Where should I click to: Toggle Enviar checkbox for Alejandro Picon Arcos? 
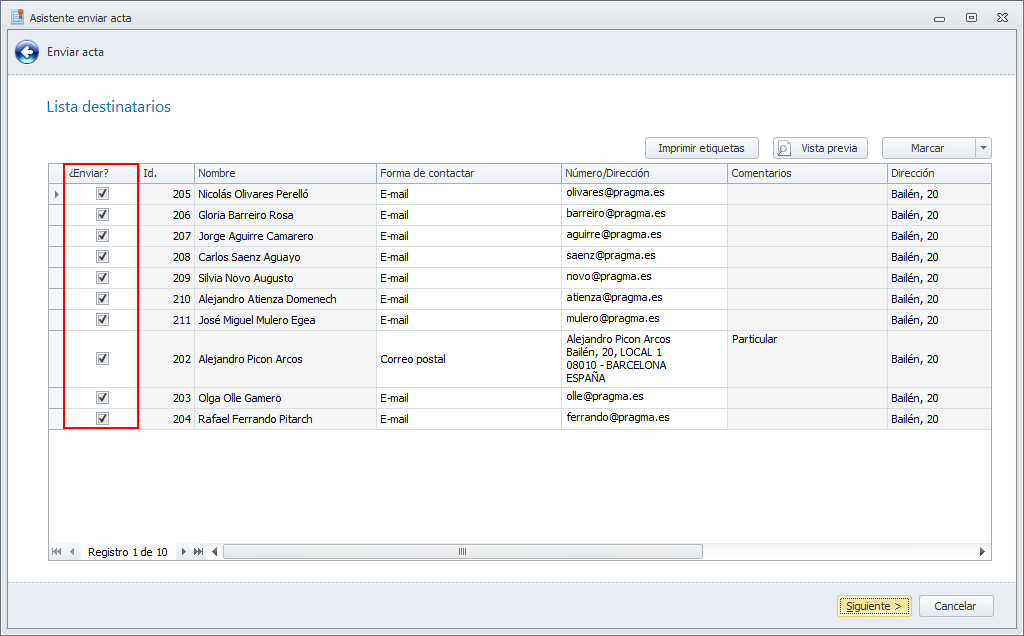102,358
